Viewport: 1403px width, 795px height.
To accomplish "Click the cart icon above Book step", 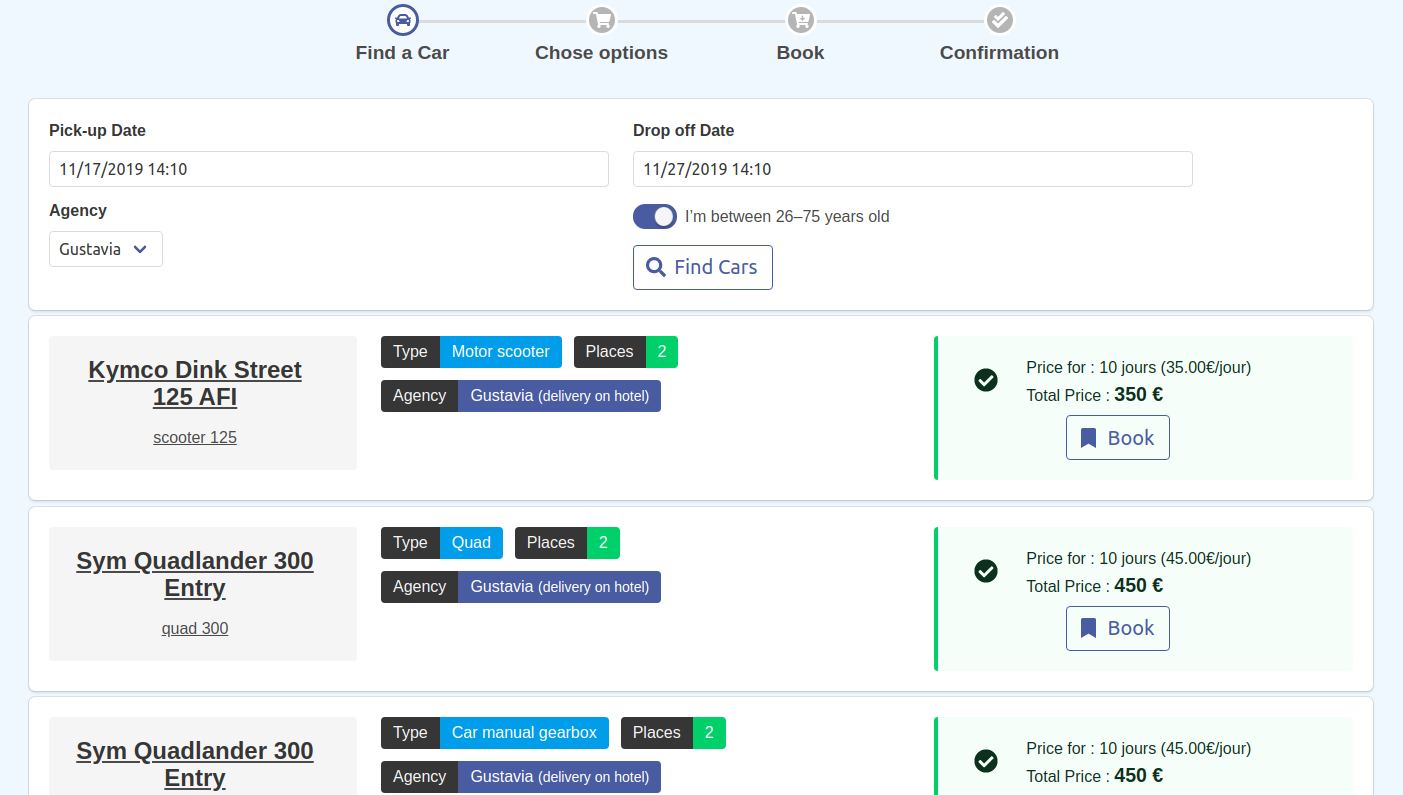I will (800, 20).
